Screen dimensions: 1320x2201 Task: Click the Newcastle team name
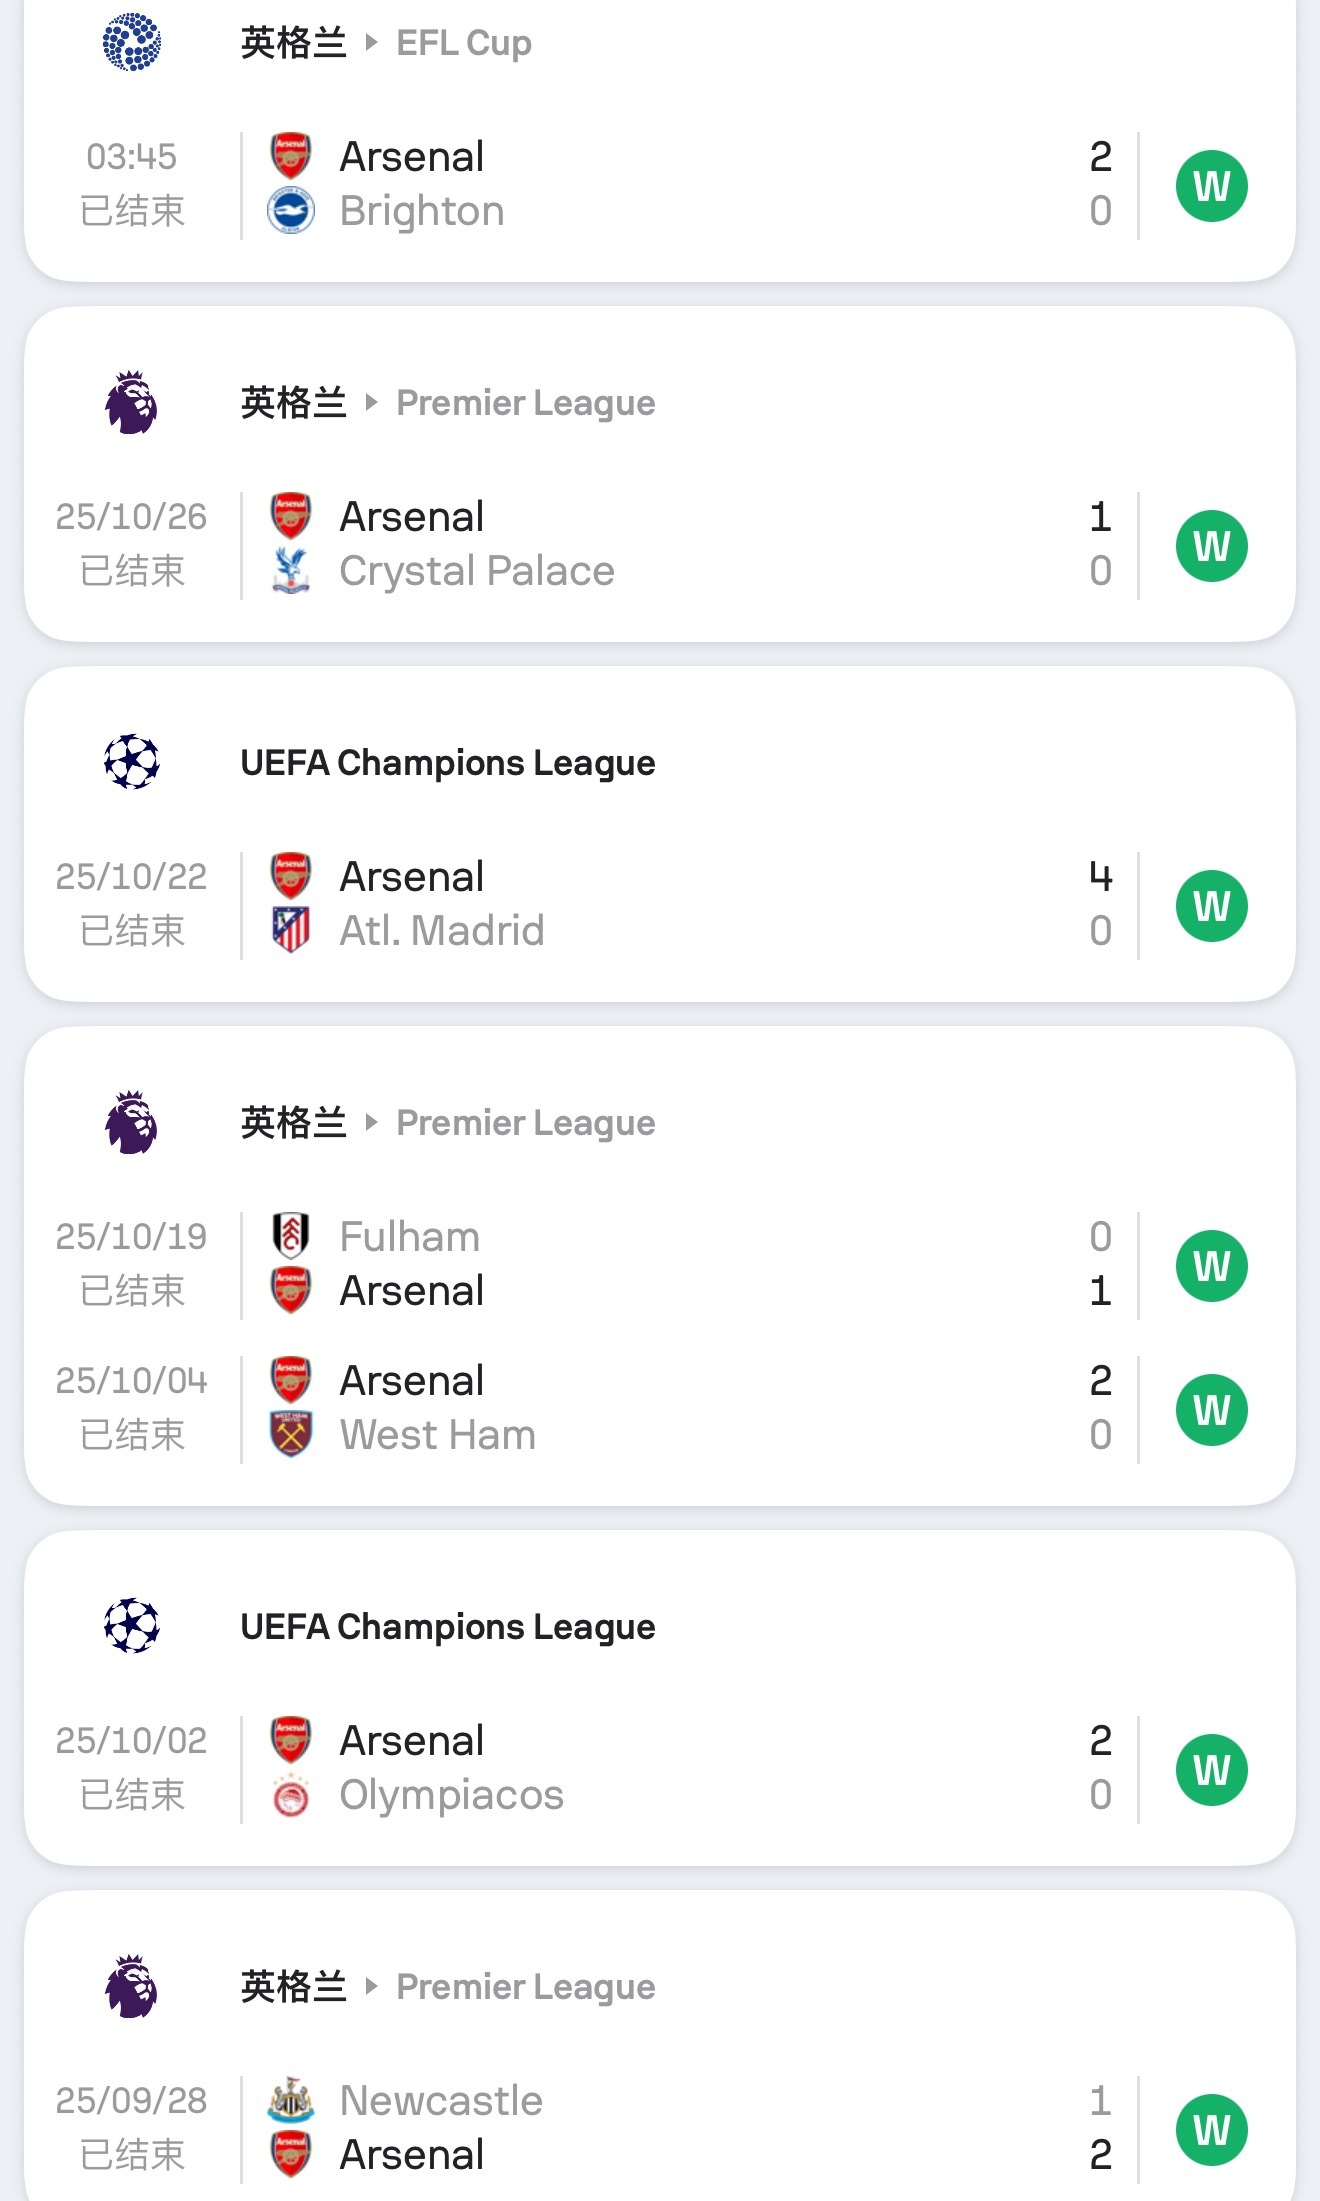pos(441,2100)
